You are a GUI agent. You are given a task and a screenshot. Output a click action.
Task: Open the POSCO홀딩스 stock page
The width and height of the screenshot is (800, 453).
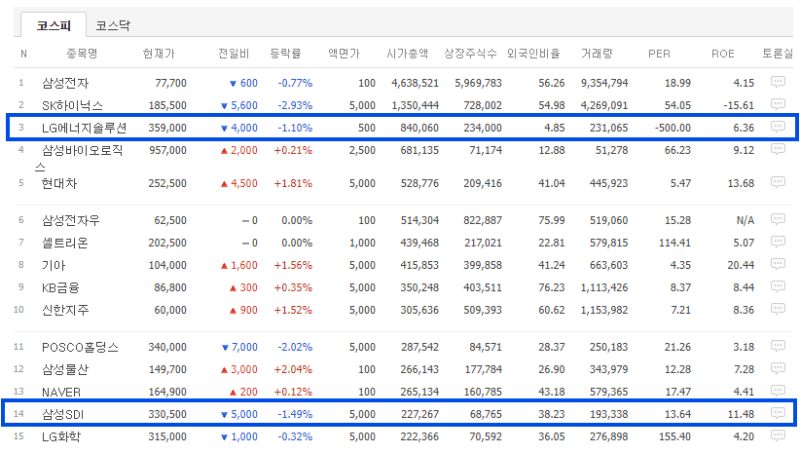tap(80, 347)
